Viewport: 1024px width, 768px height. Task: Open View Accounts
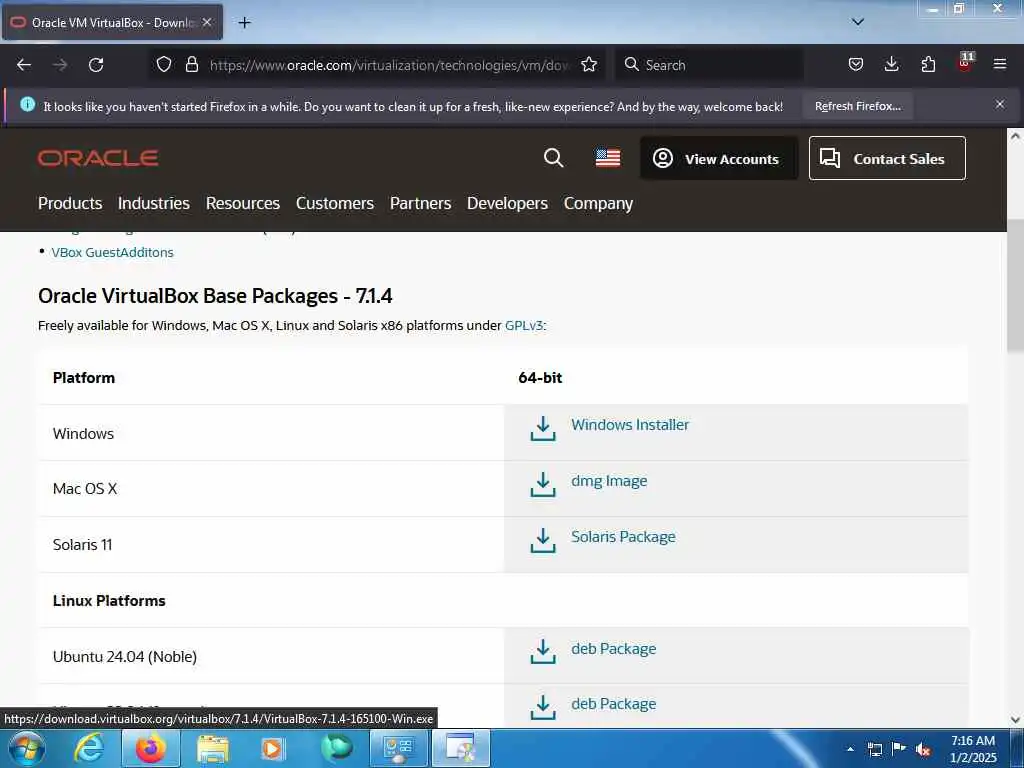pyautogui.click(x=719, y=158)
